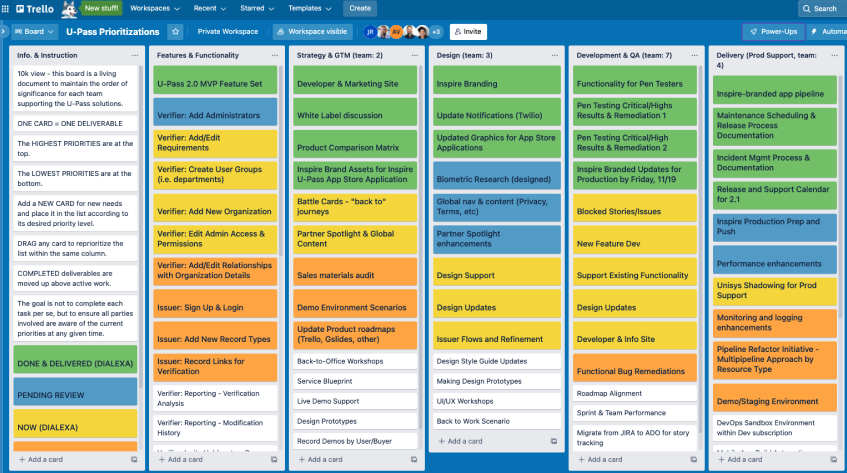Open the Functionality for Pen Testers card

(x=635, y=80)
